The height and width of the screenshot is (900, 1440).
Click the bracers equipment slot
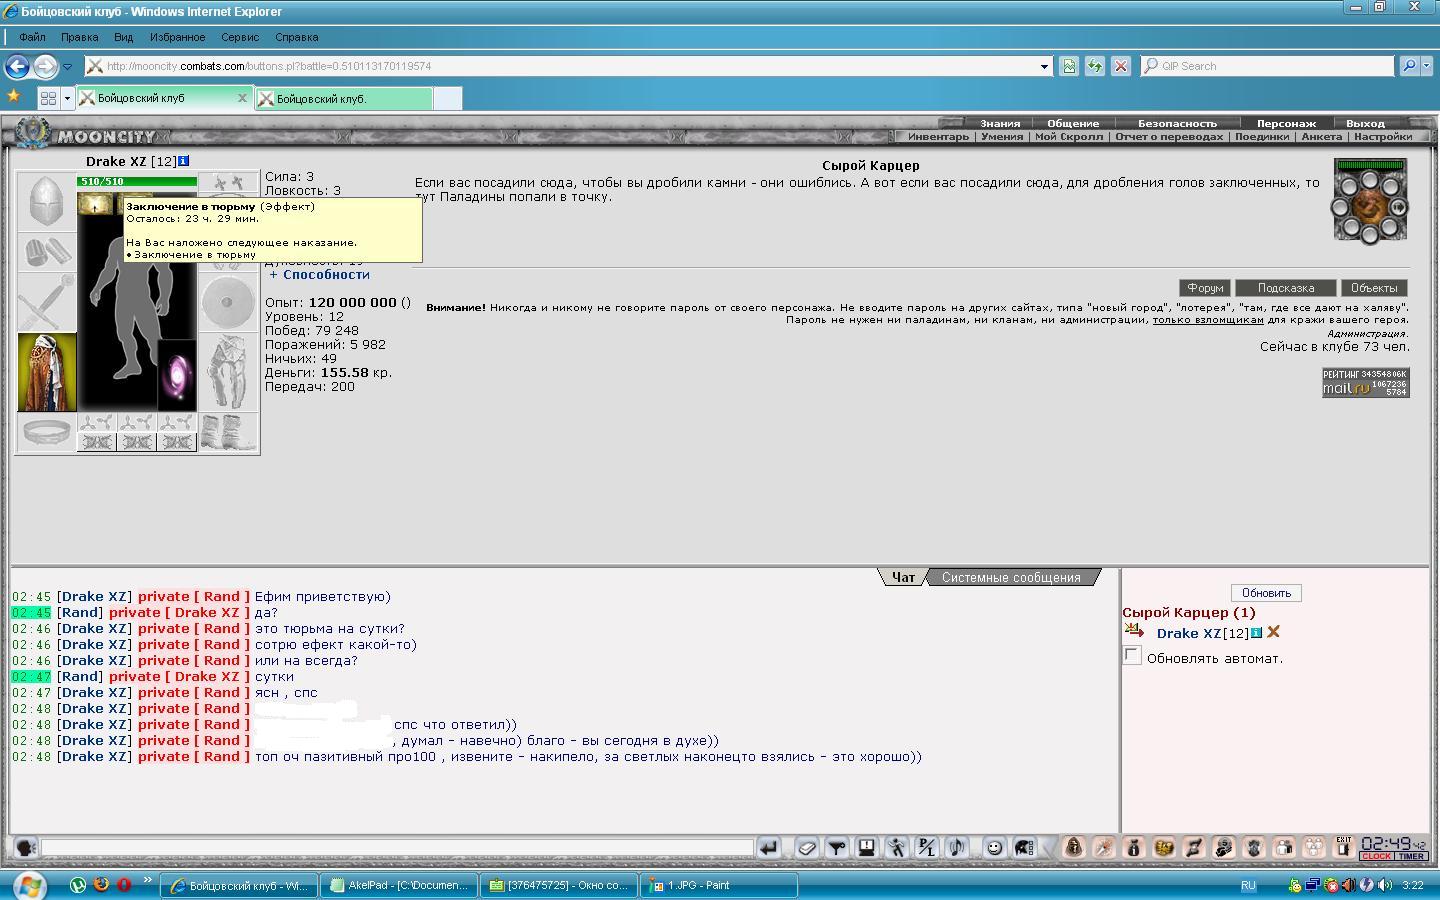(x=47, y=252)
